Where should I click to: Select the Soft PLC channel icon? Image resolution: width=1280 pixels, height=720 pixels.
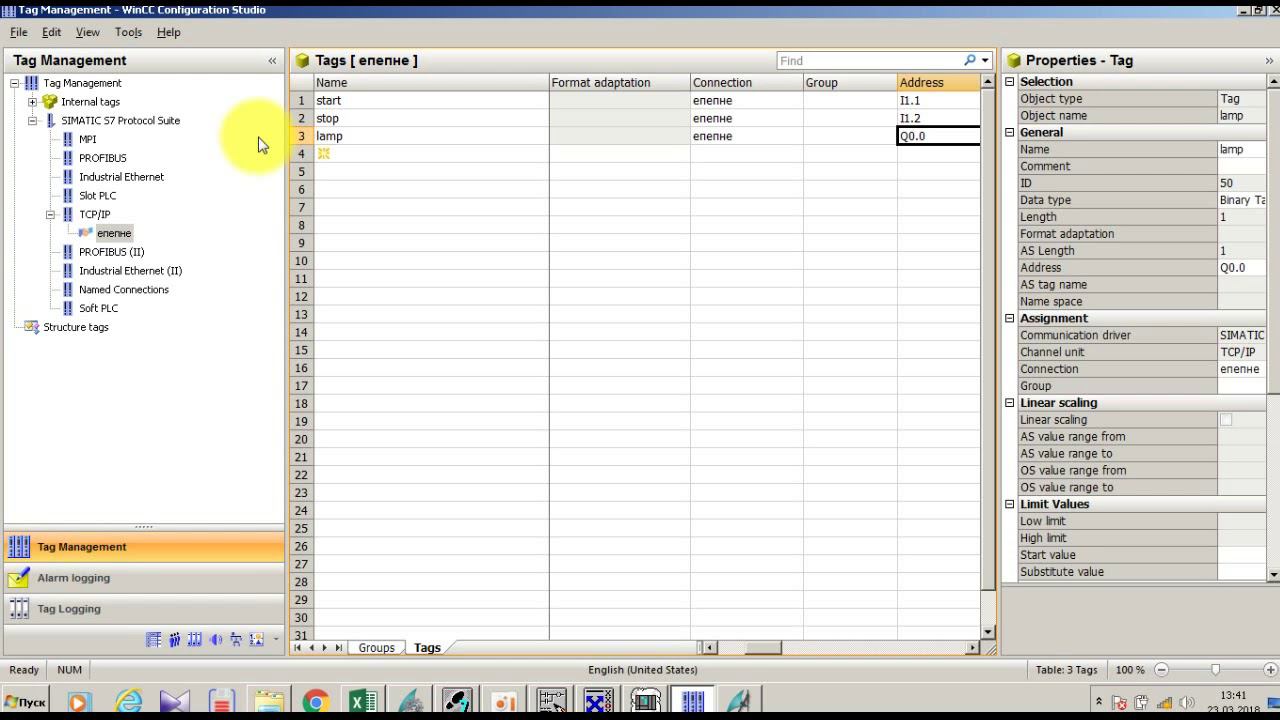point(68,308)
